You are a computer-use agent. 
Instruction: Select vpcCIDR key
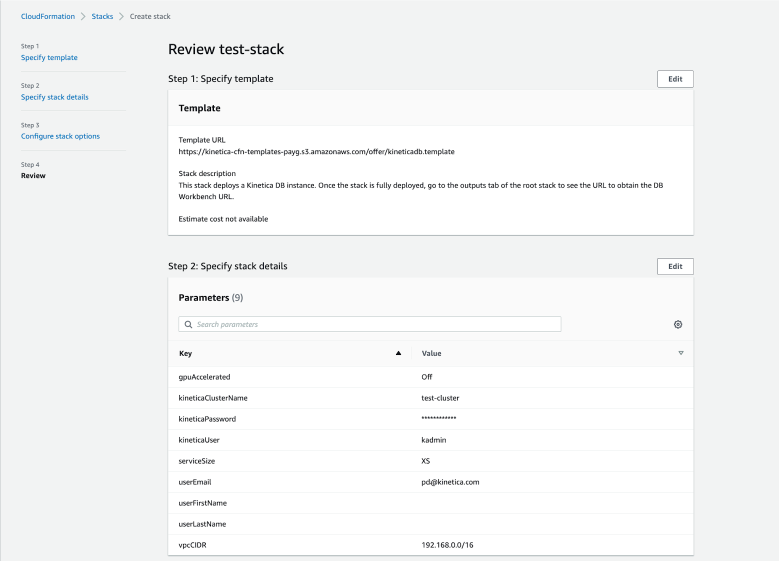point(192,545)
